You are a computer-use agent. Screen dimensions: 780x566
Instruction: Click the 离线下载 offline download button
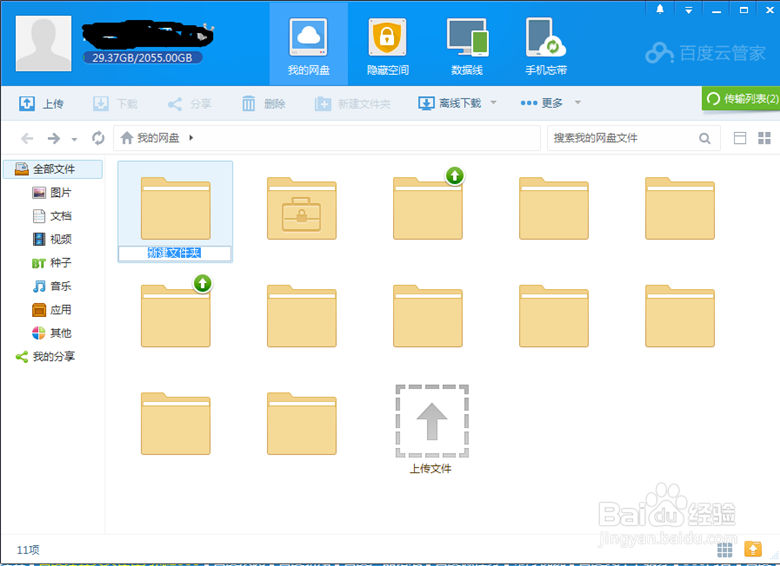coord(450,103)
